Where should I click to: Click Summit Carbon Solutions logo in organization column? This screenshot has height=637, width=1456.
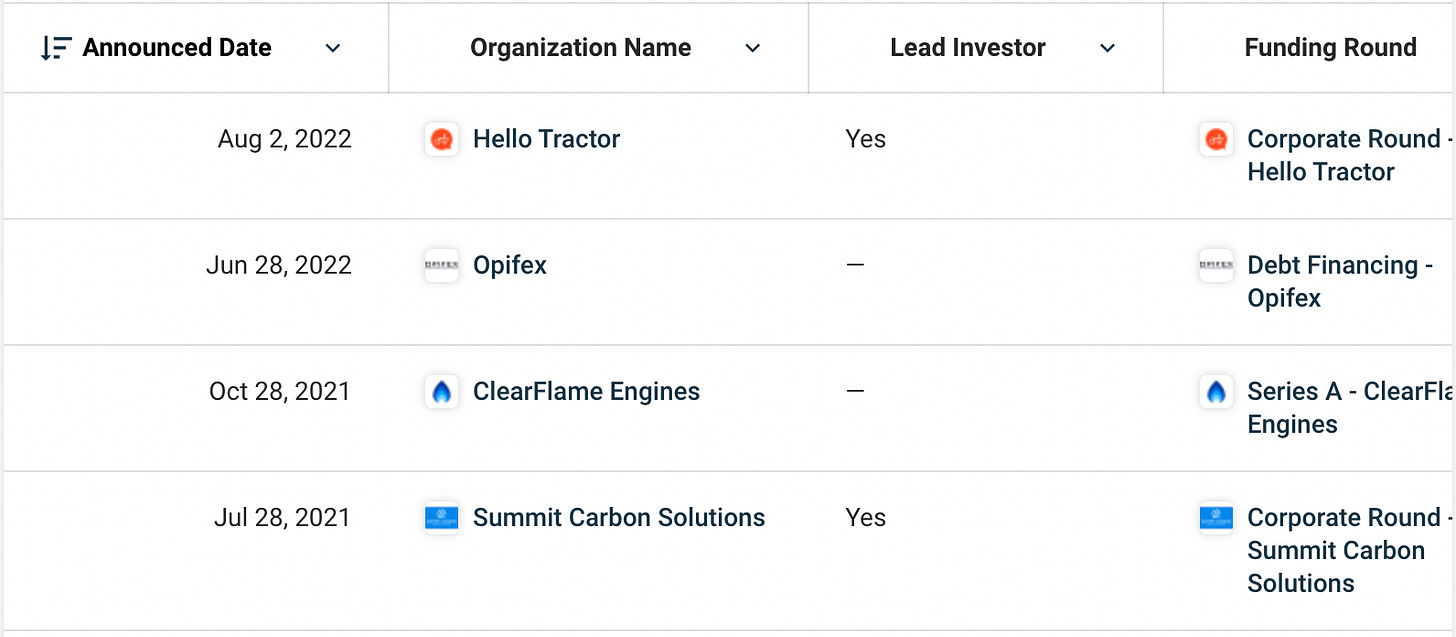441,518
